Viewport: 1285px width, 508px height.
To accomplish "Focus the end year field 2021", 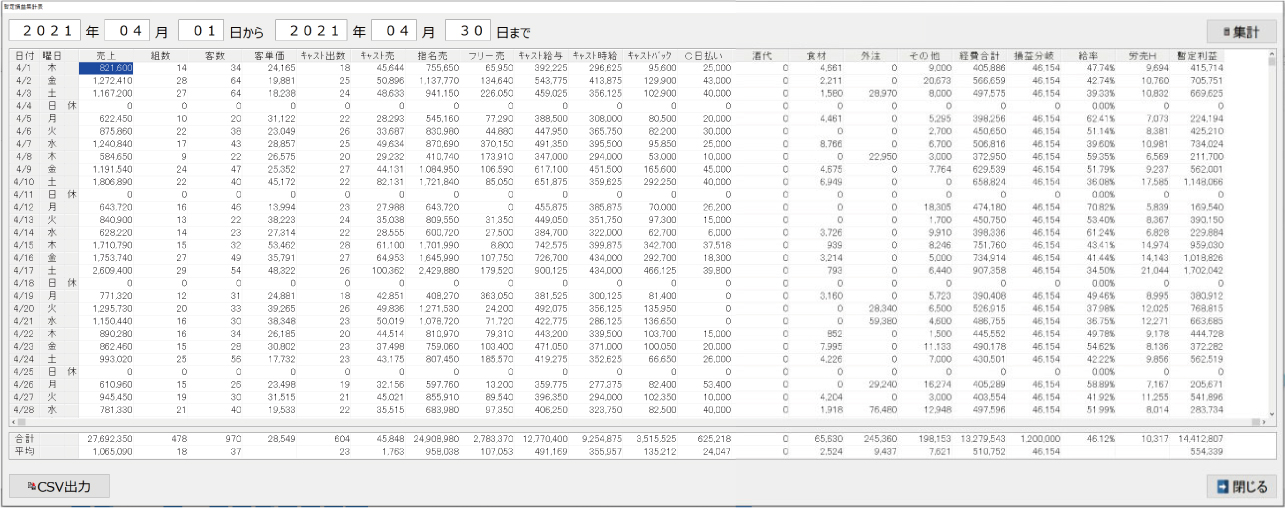I will click(x=311, y=31).
